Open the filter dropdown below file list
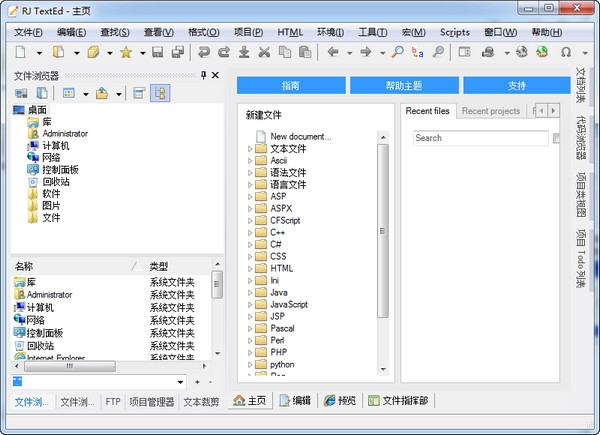 point(180,381)
